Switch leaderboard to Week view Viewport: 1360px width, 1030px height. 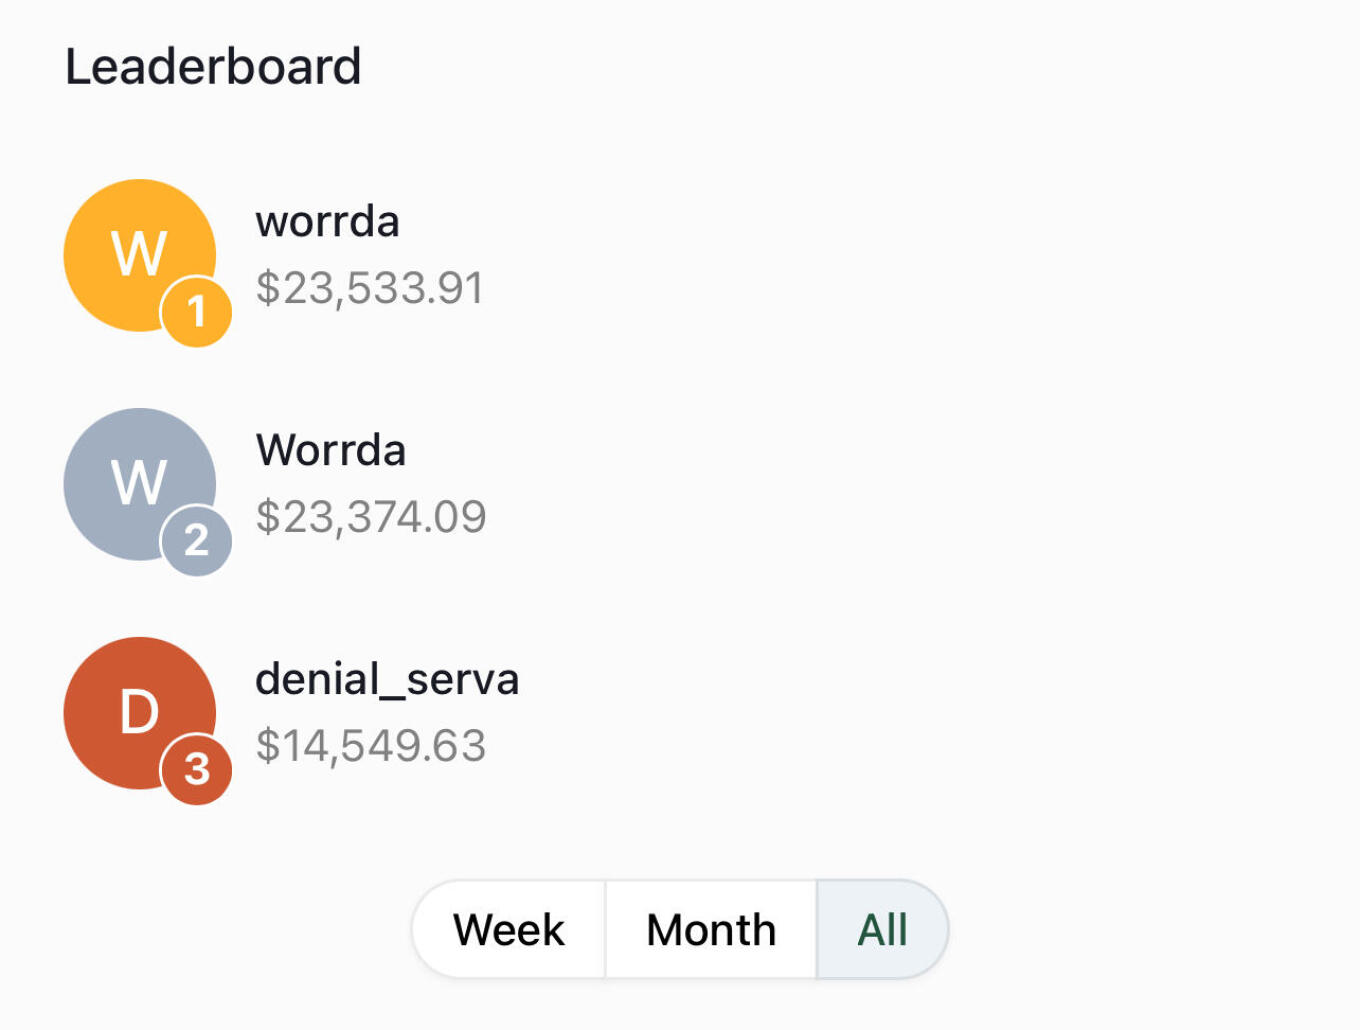click(x=509, y=930)
